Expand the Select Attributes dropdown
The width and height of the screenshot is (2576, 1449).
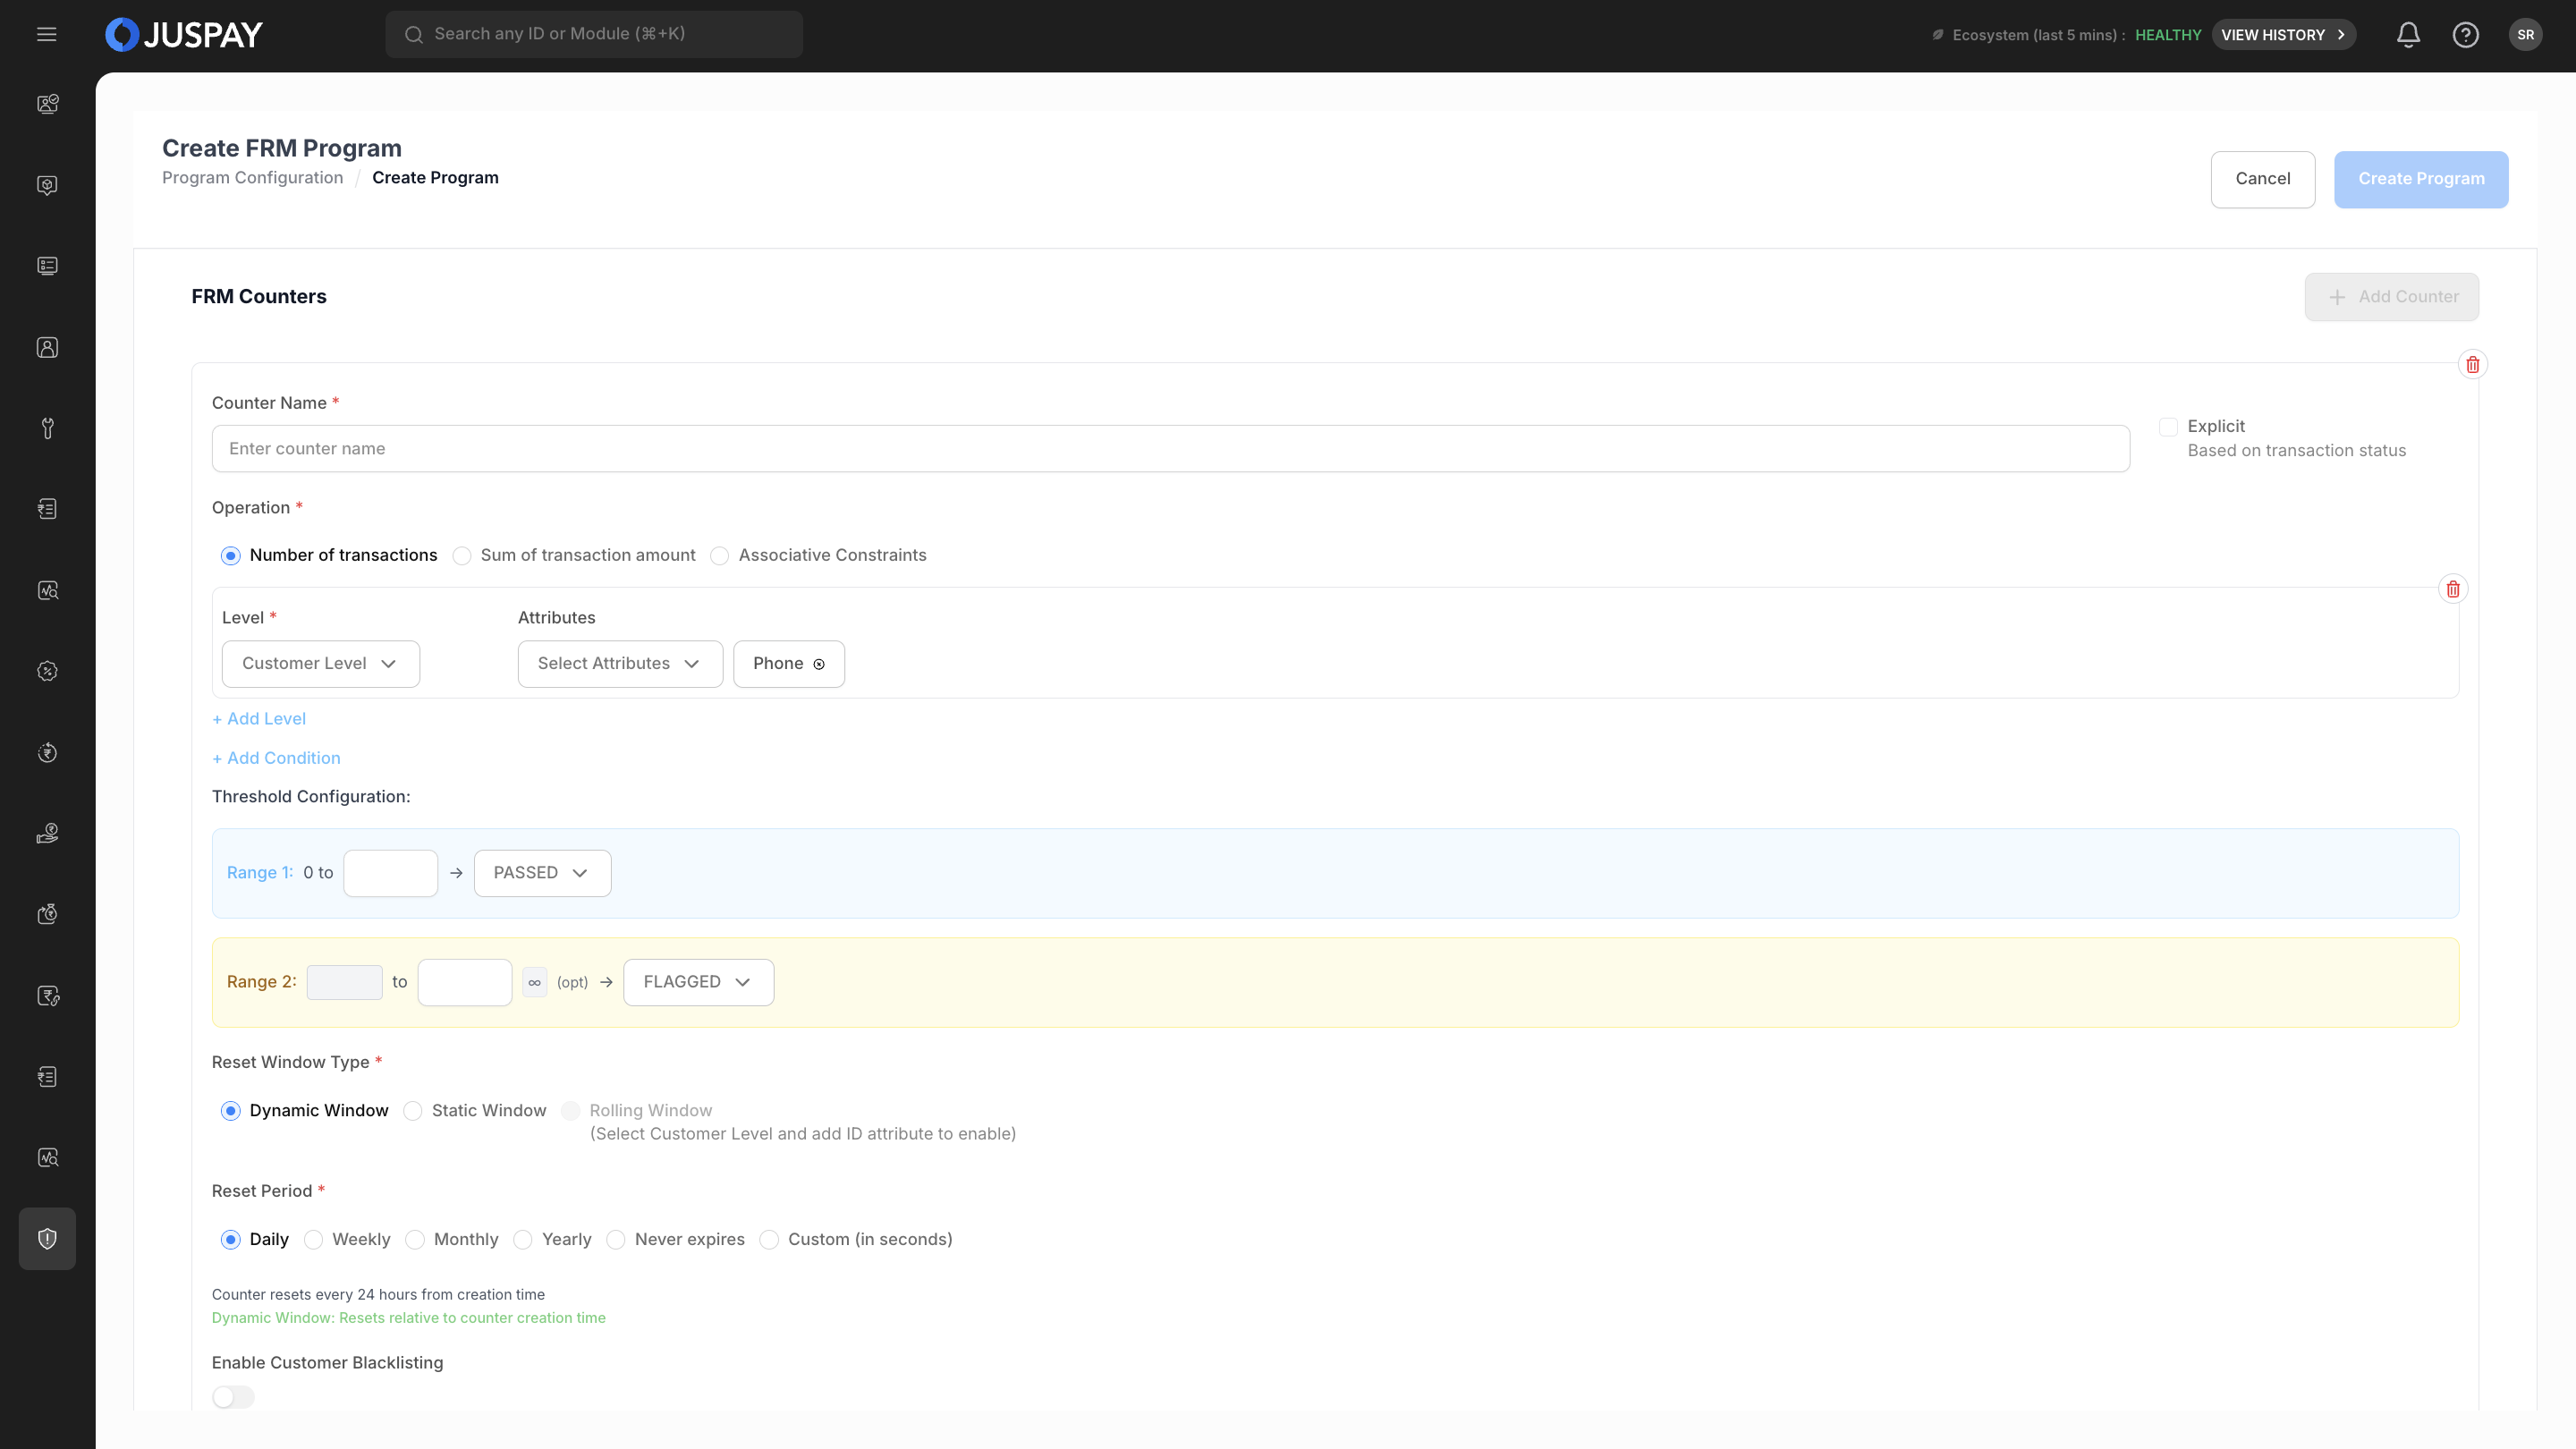[620, 664]
